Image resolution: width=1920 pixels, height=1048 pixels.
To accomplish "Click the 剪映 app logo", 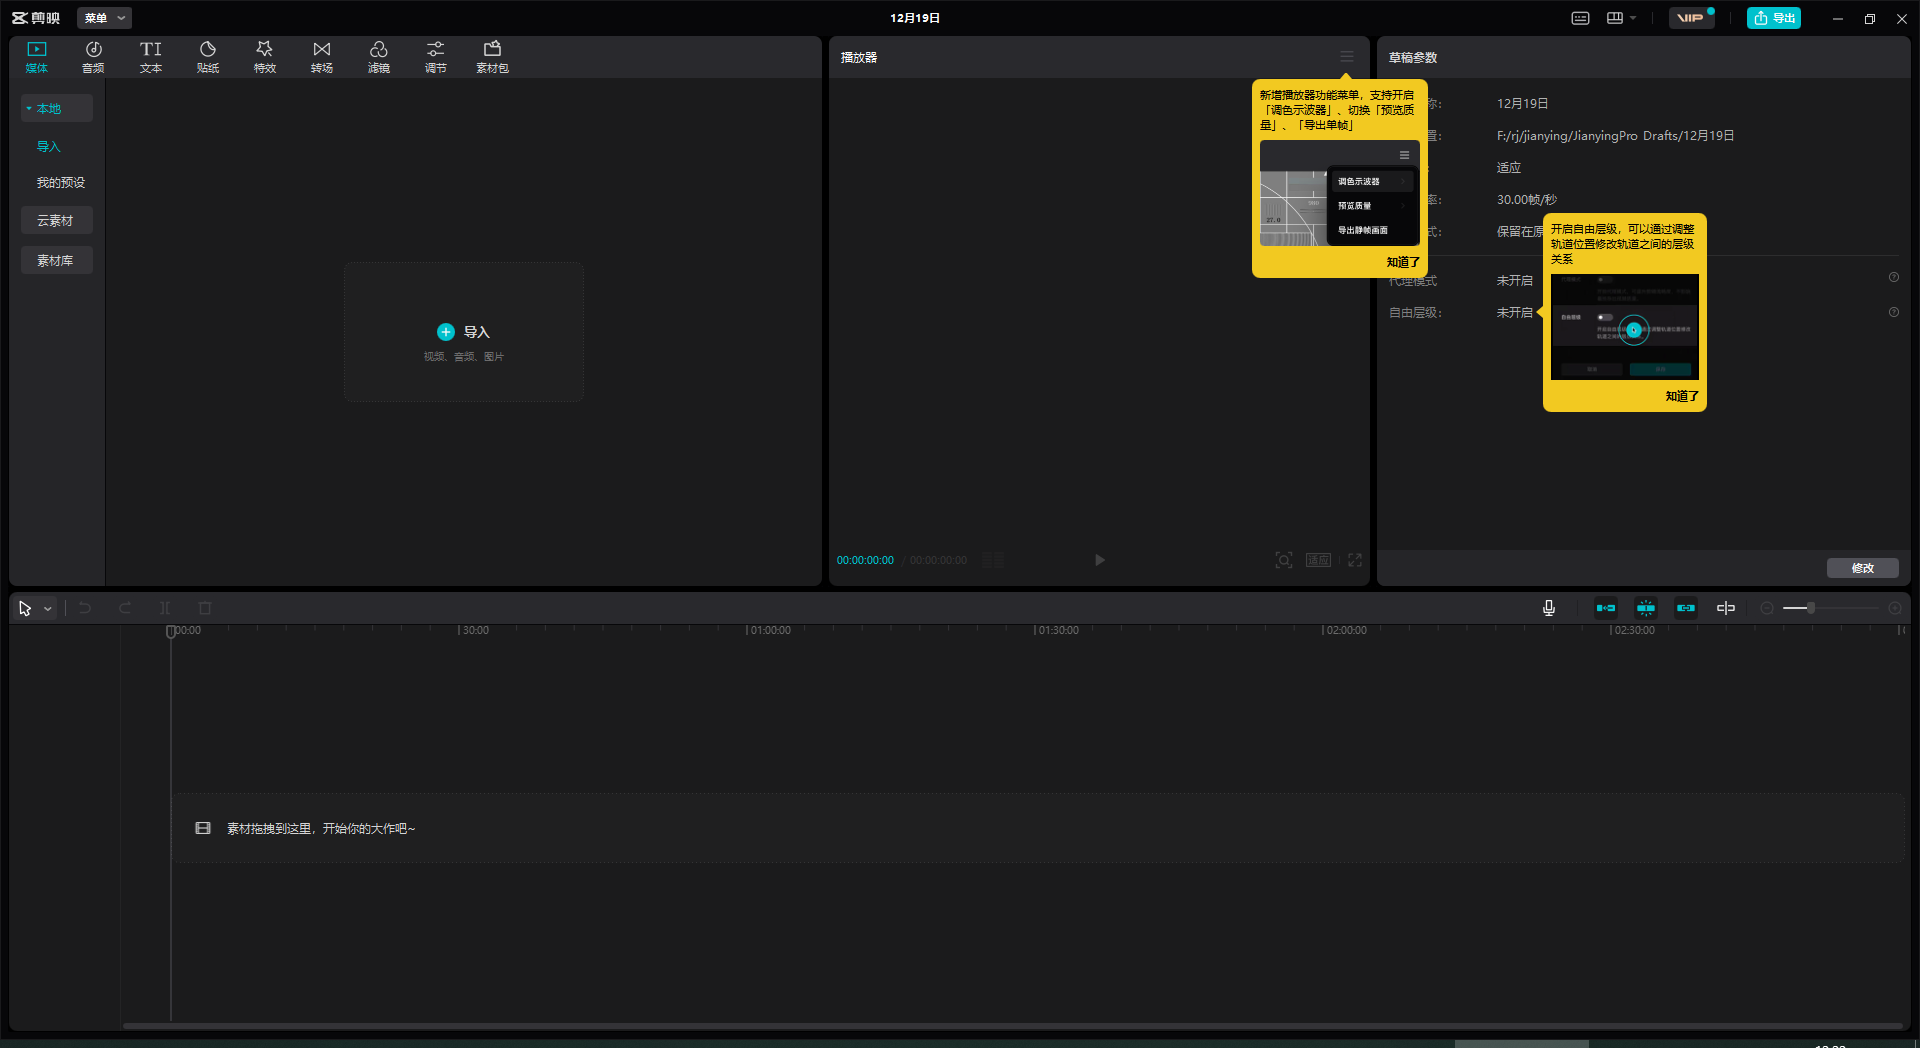I will (x=36, y=18).
